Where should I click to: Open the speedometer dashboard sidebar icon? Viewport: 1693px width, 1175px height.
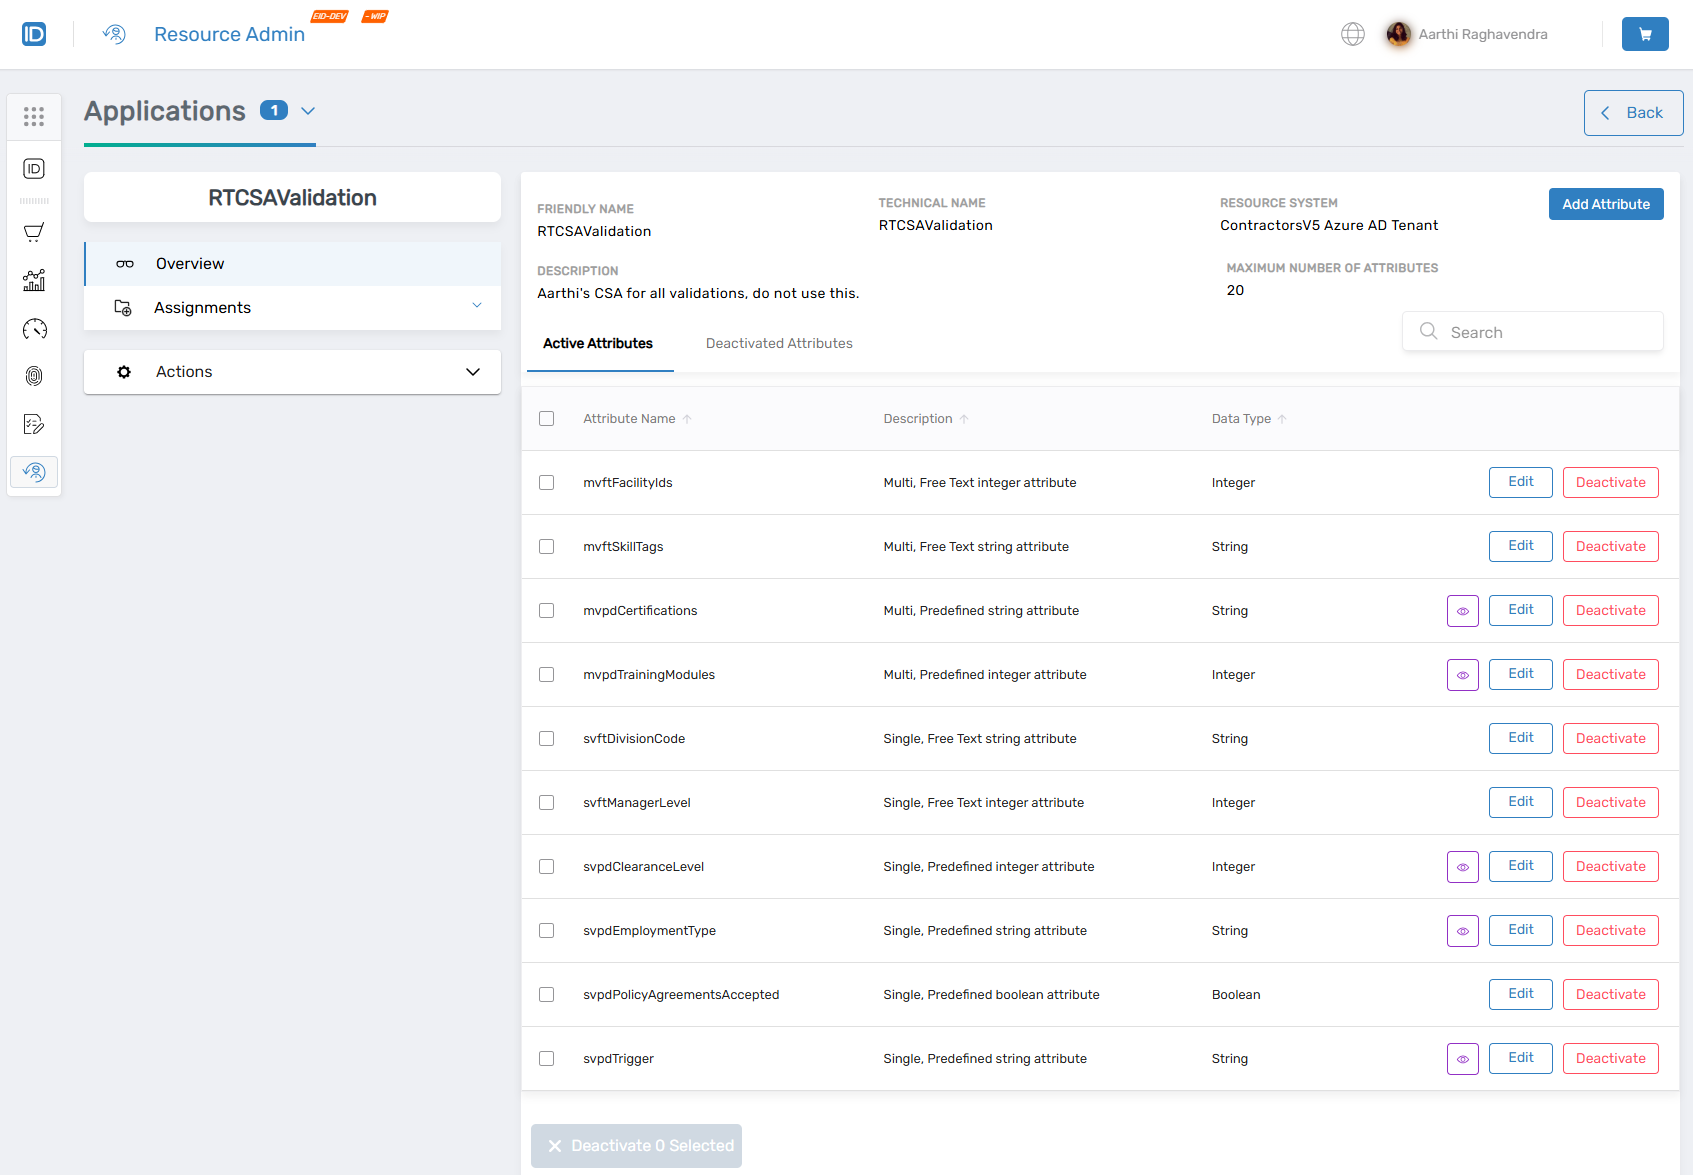[x=33, y=328]
